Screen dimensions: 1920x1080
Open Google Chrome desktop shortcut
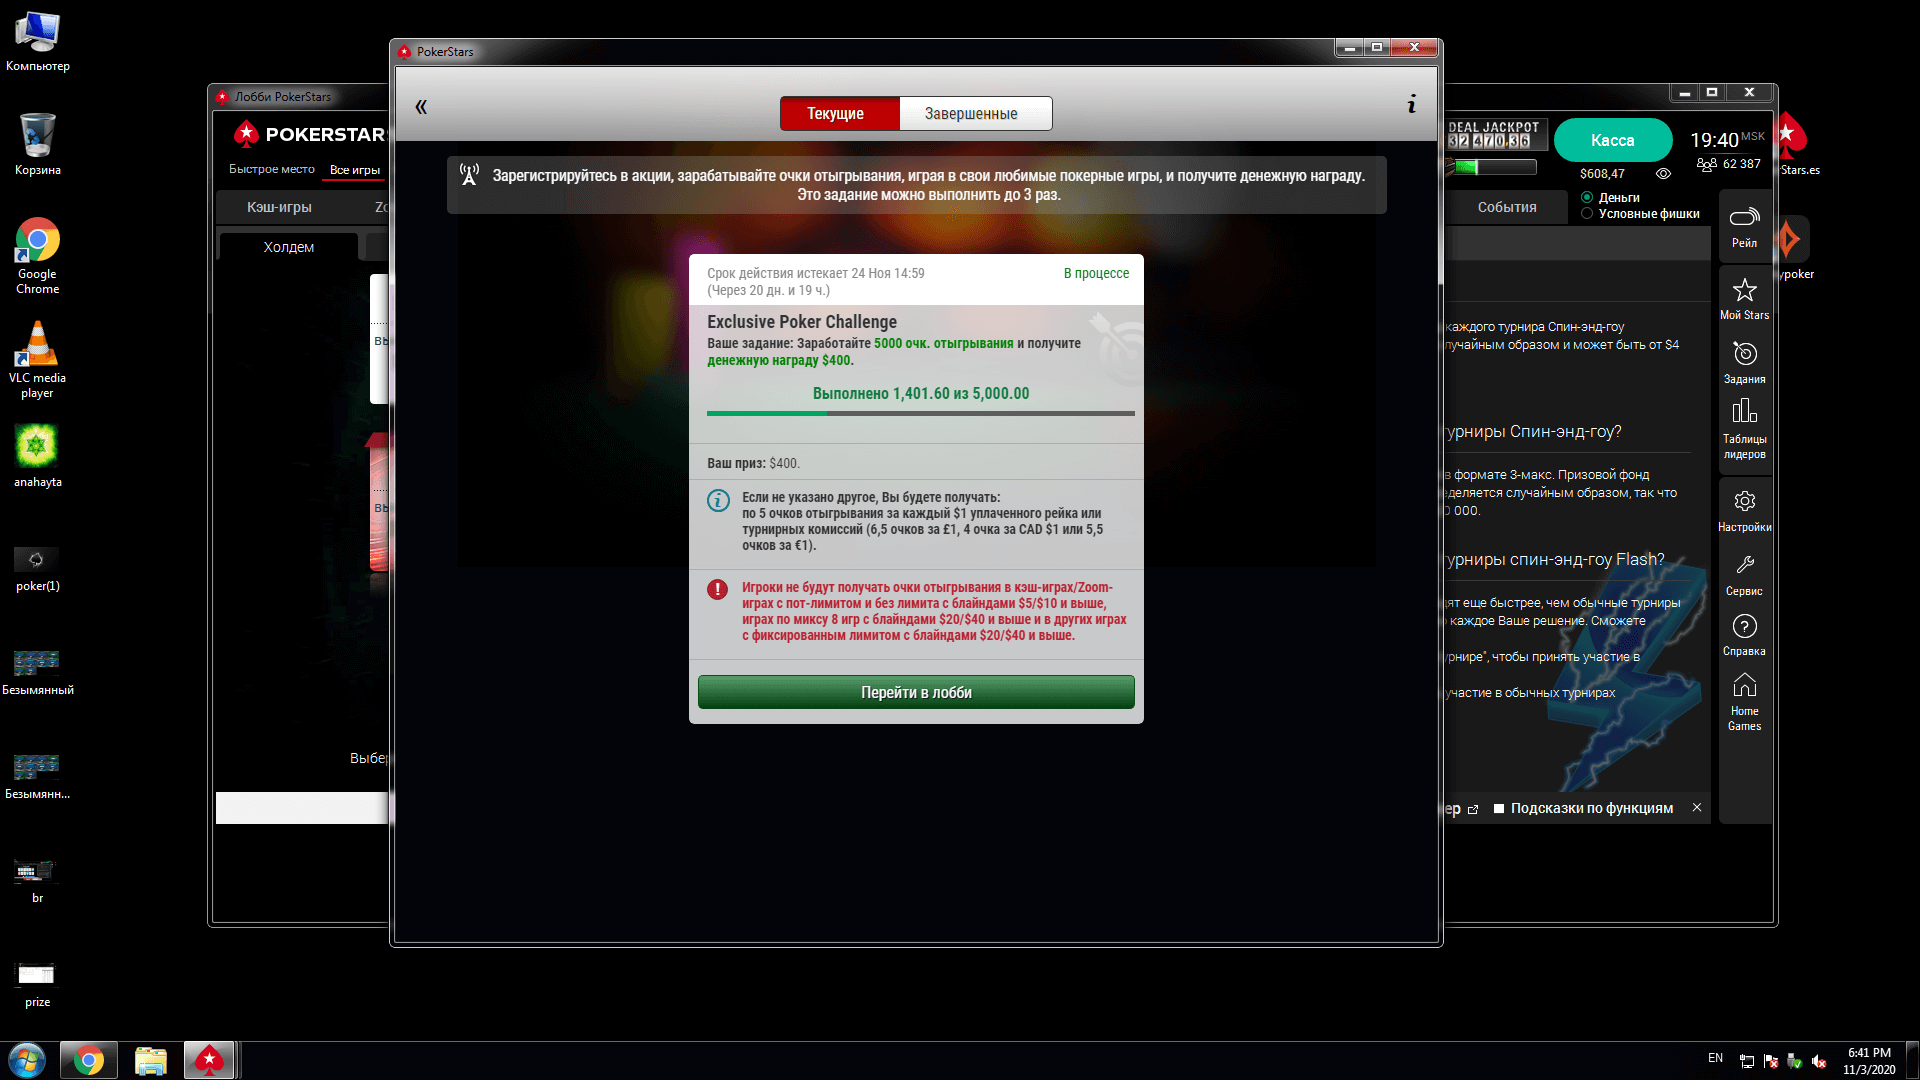38,256
